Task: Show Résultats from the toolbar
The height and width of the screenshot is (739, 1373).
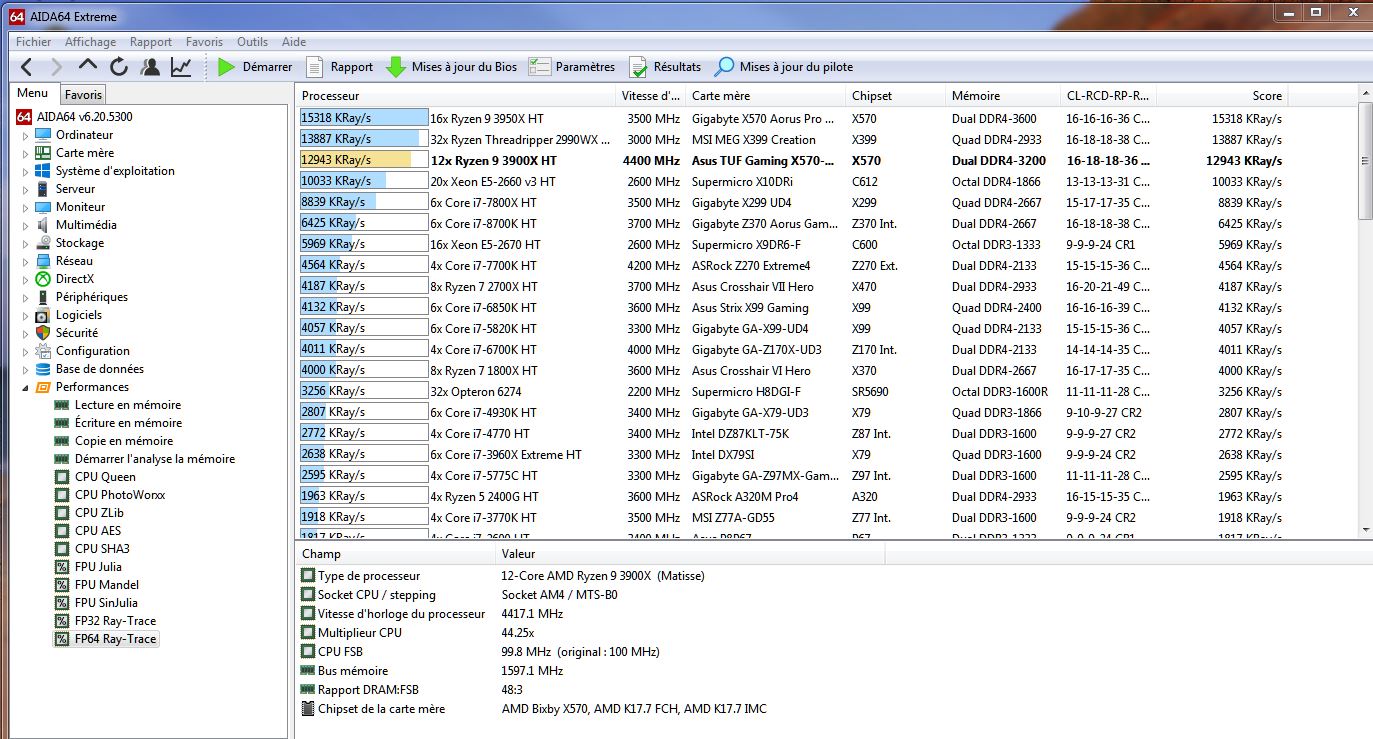Action: [665, 67]
